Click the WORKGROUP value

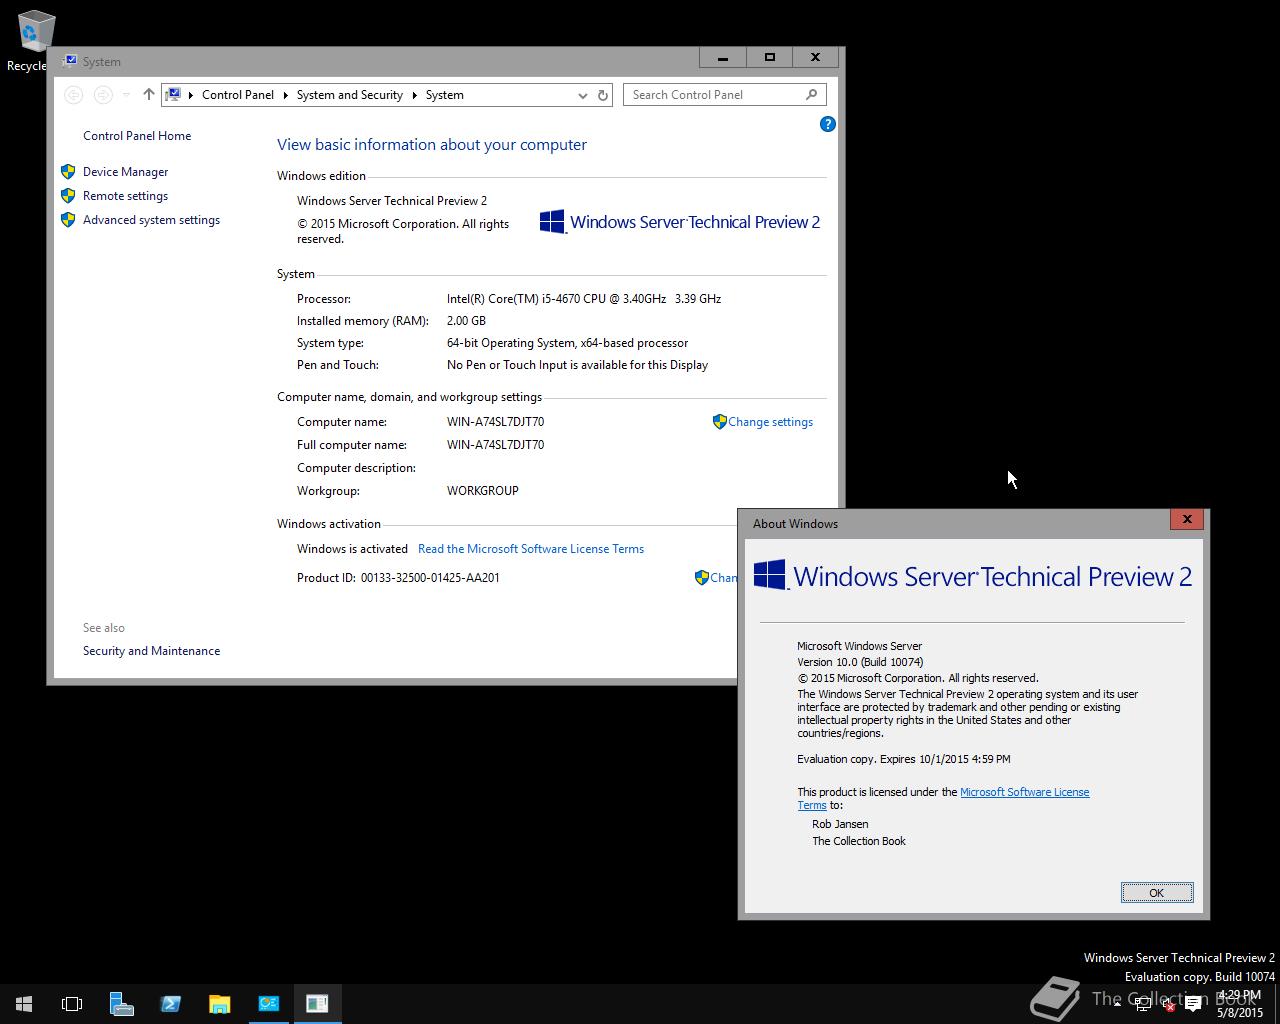tap(482, 491)
